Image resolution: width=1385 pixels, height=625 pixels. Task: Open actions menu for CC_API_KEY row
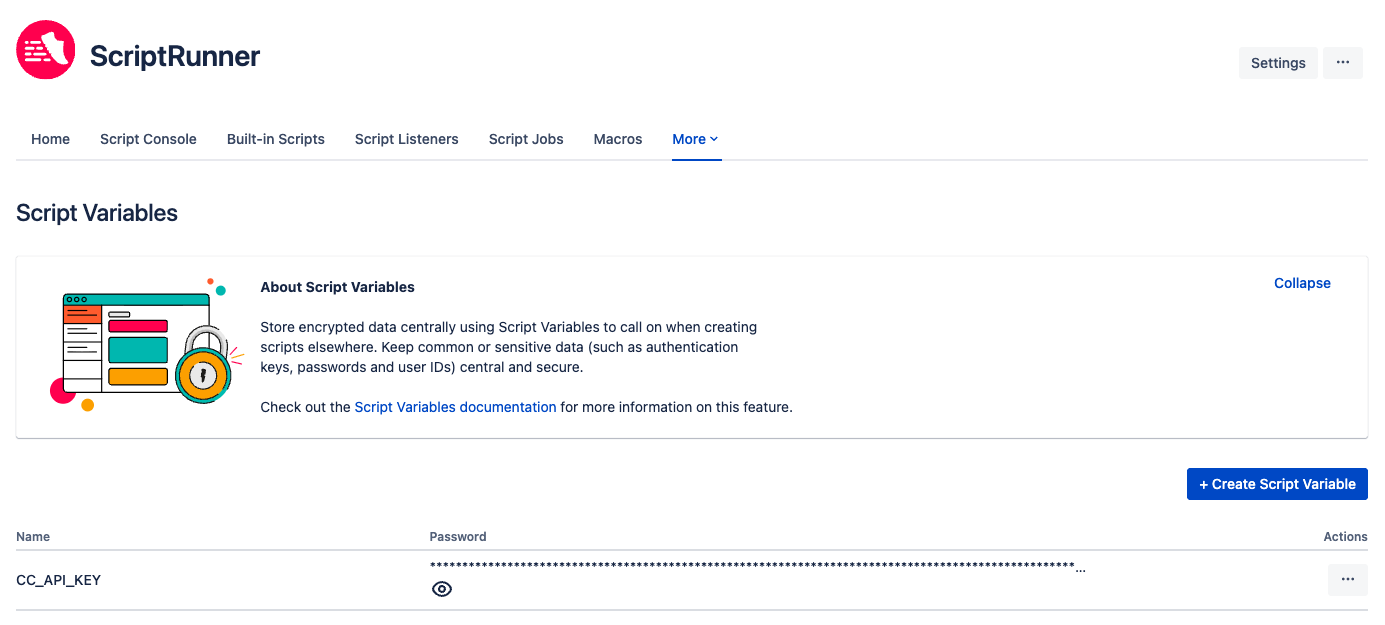[x=1347, y=580]
